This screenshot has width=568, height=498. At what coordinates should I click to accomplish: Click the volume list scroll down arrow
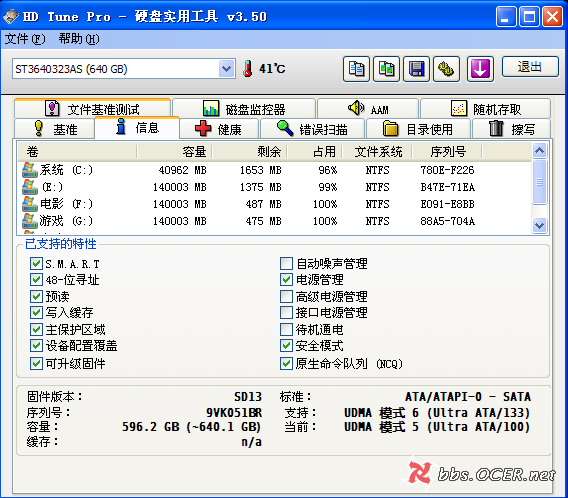pos(539,226)
